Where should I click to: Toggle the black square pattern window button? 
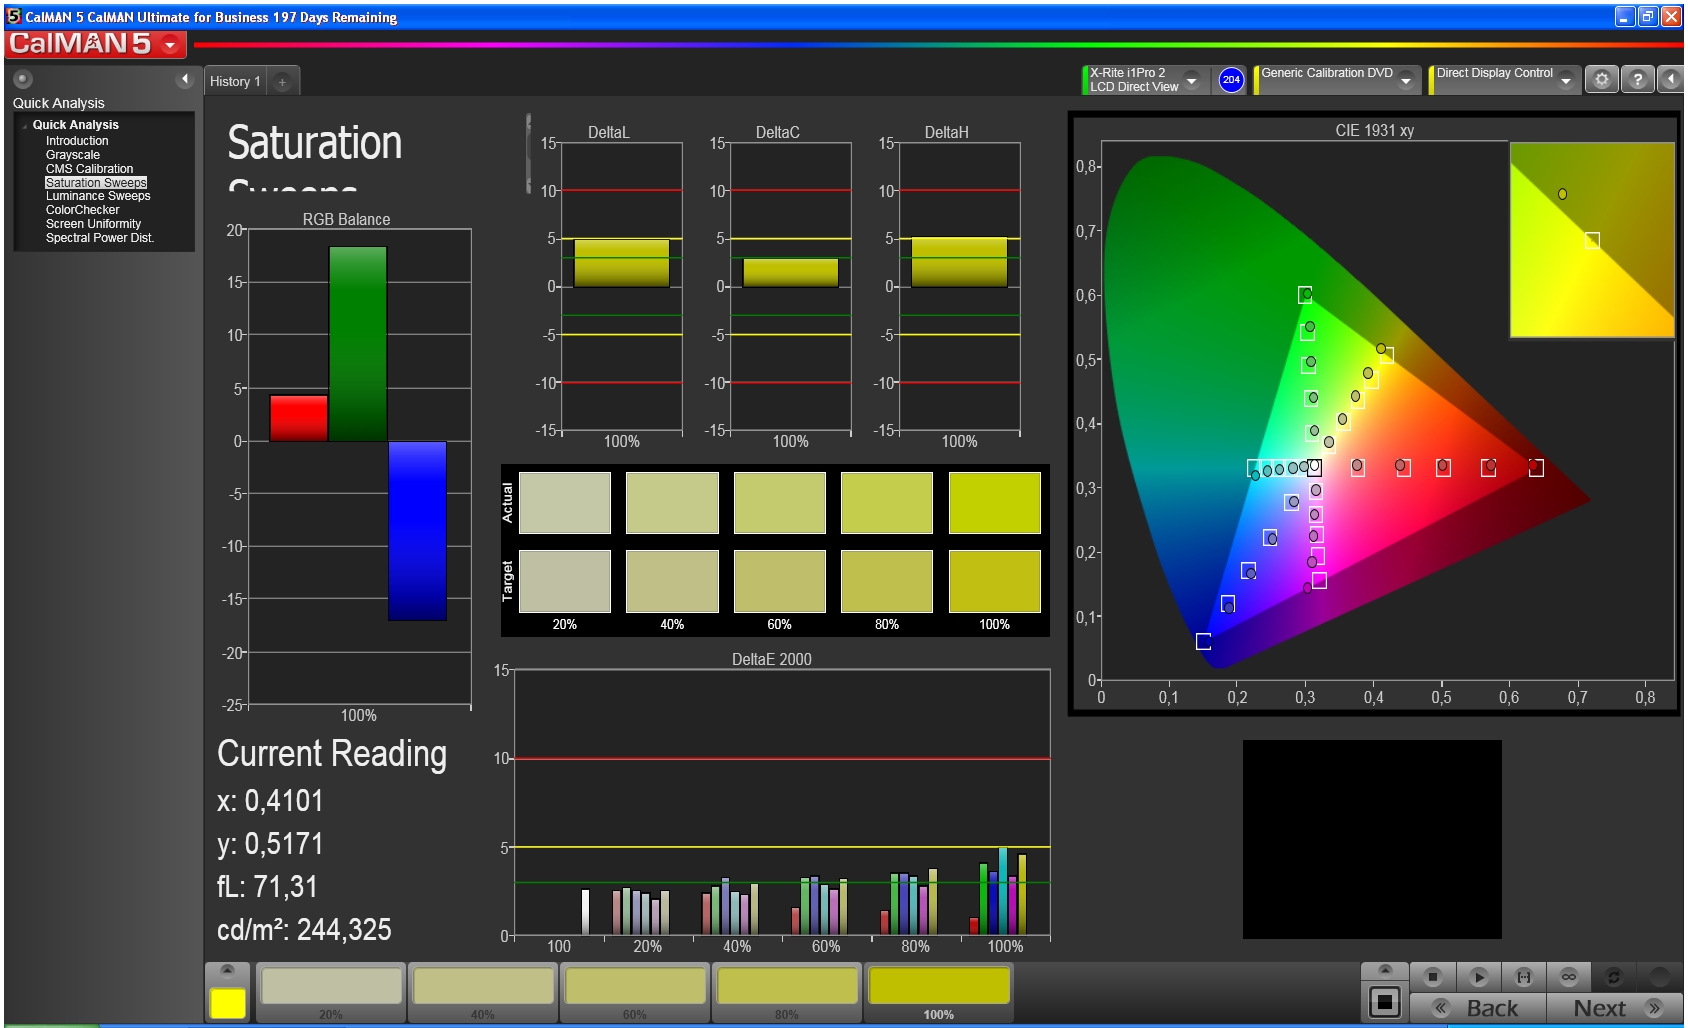(1384, 1001)
